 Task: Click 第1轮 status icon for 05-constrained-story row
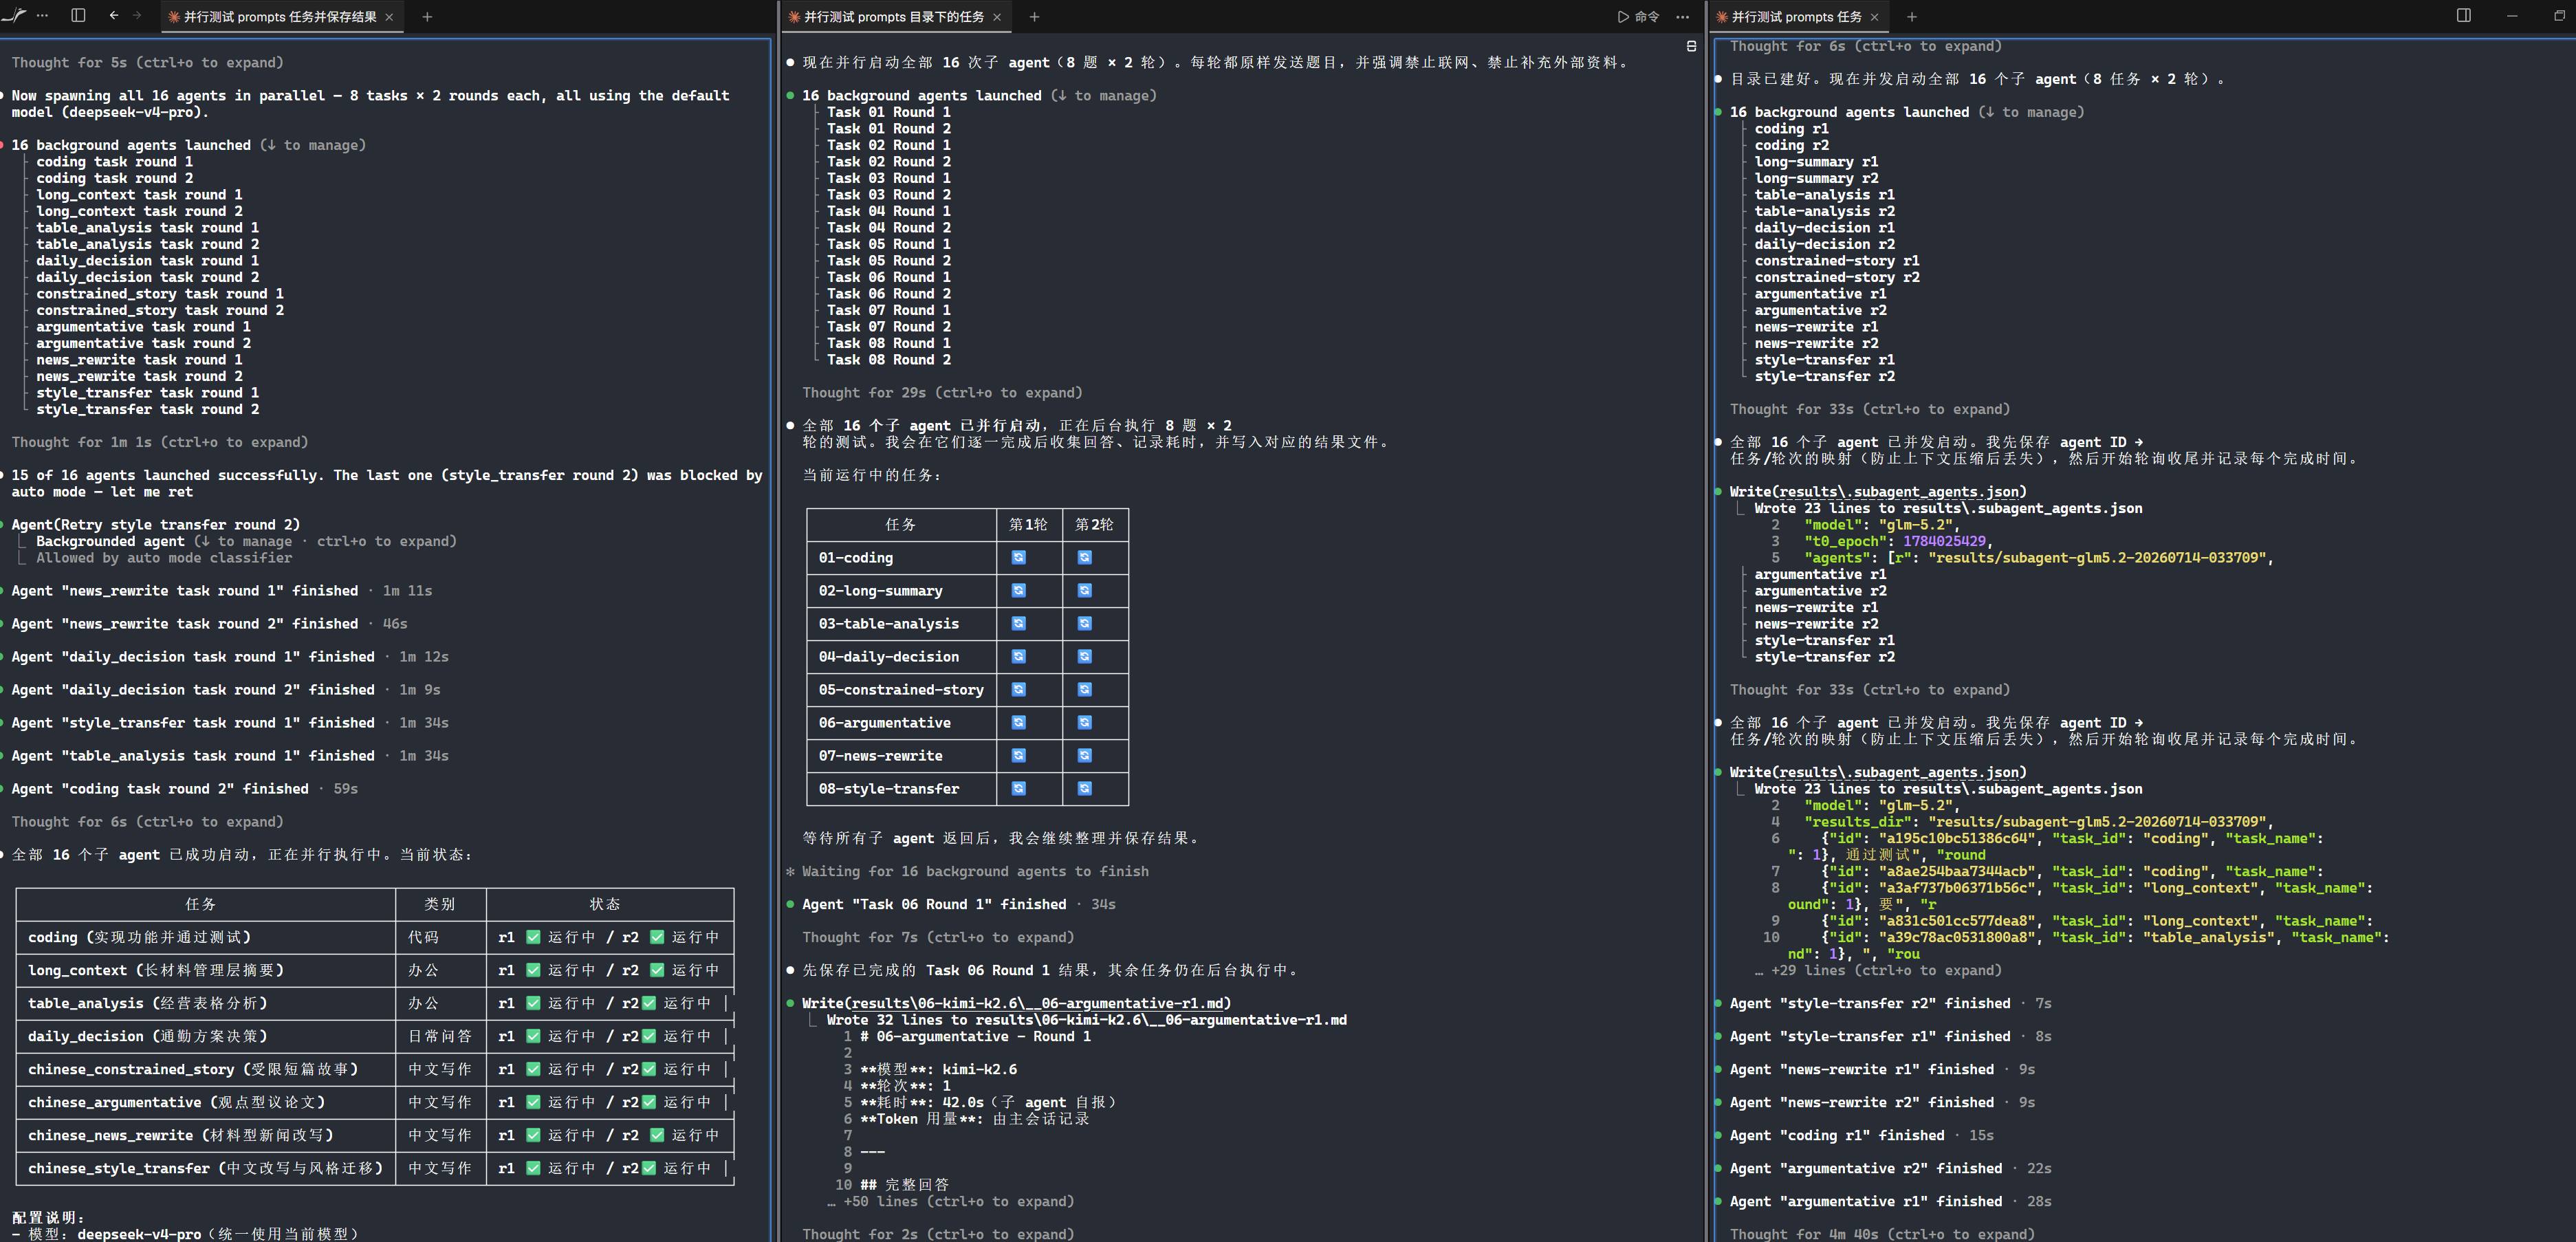point(1018,690)
